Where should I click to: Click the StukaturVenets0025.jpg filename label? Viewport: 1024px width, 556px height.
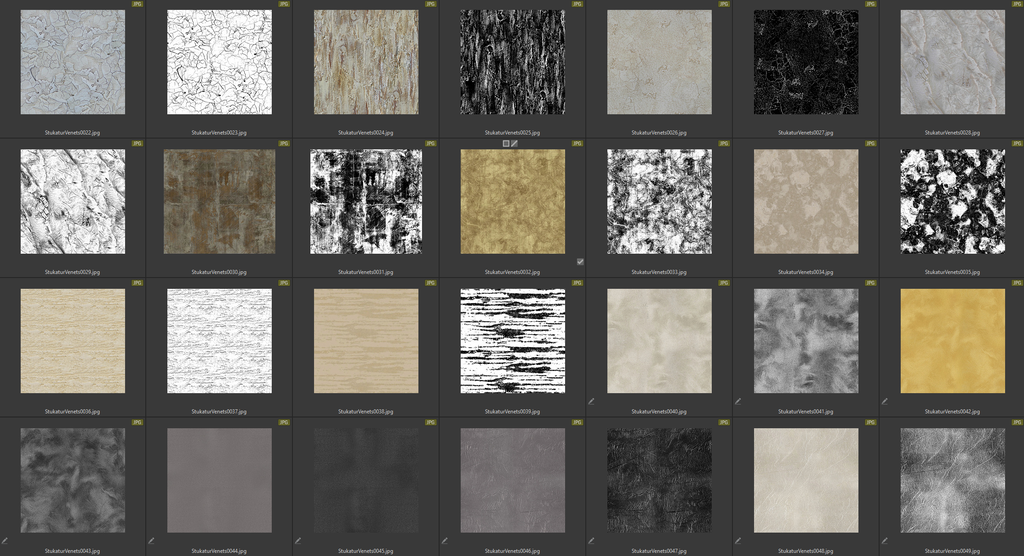(512, 132)
